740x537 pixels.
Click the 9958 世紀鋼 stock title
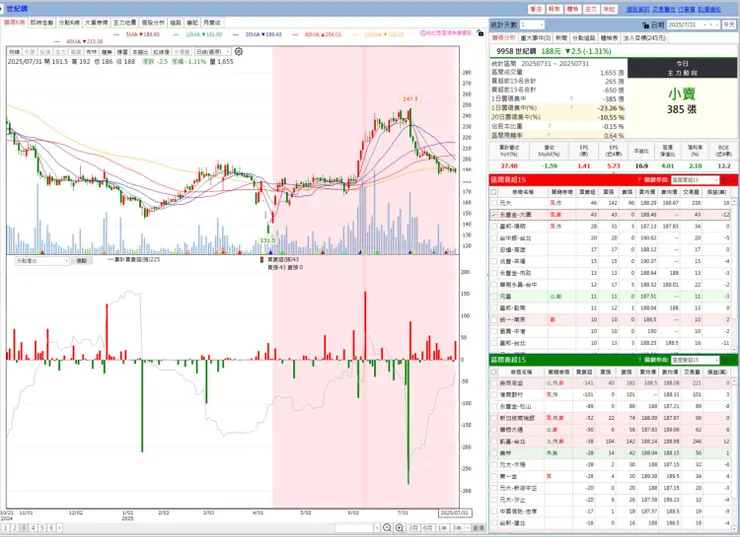click(x=516, y=51)
